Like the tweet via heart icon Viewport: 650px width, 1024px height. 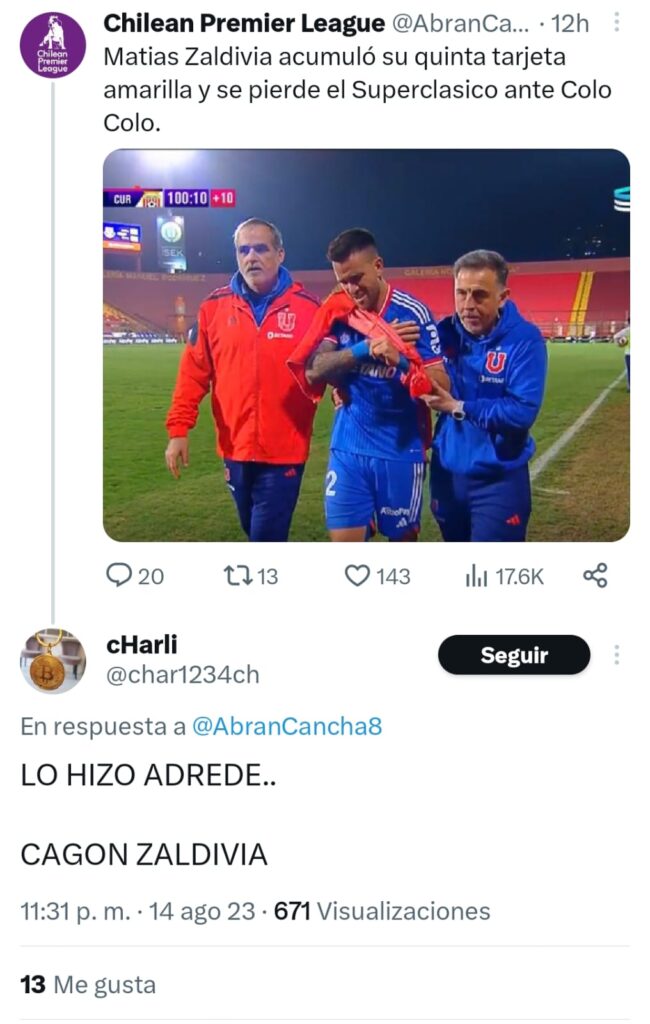pos(357,576)
